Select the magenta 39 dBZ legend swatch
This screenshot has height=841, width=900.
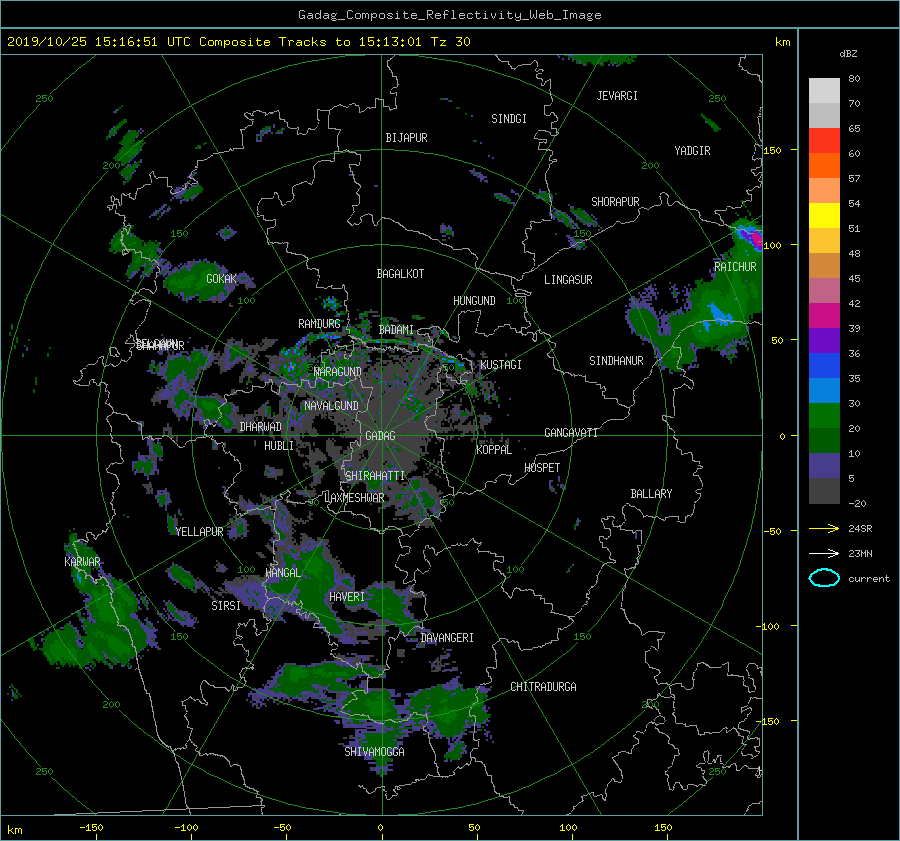(824, 315)
